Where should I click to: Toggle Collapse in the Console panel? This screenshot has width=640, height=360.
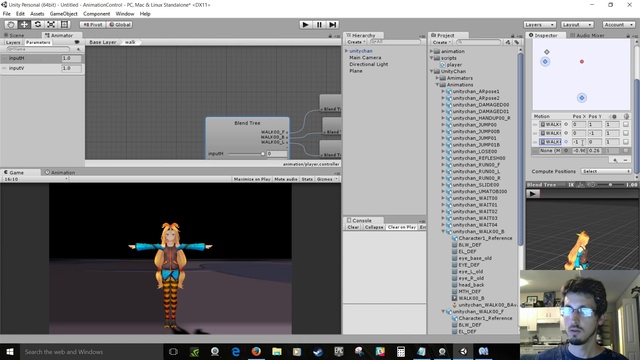point(374,227)
